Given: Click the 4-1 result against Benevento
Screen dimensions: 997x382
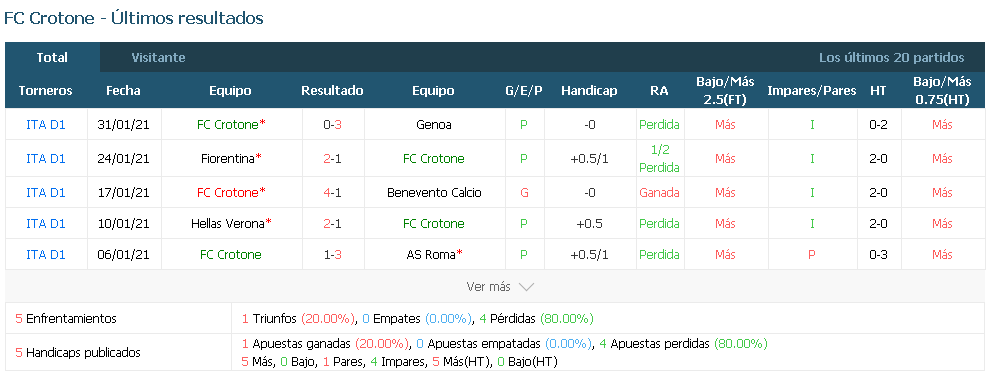Looking at the screenshot, I should pyautogui.click(x=333, y=193).
